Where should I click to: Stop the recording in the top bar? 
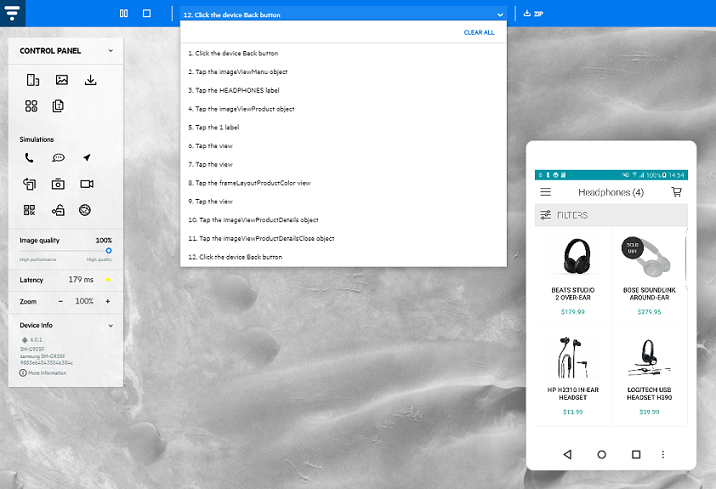(x=147, y=14)
